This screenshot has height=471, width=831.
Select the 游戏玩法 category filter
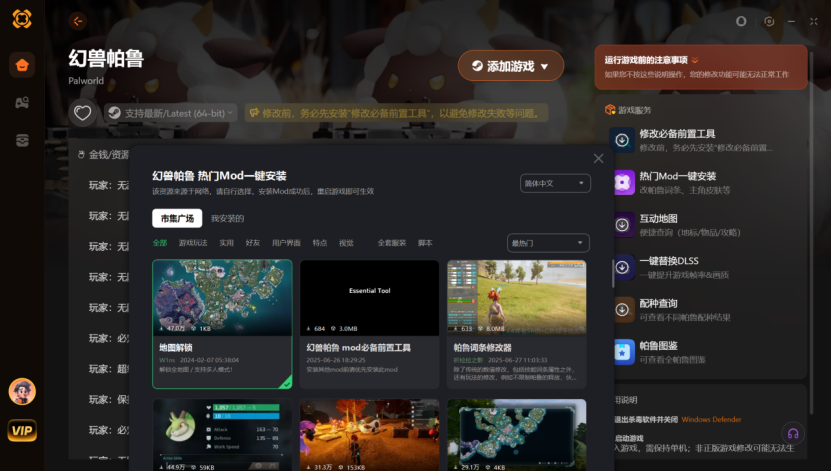[193, 243]
